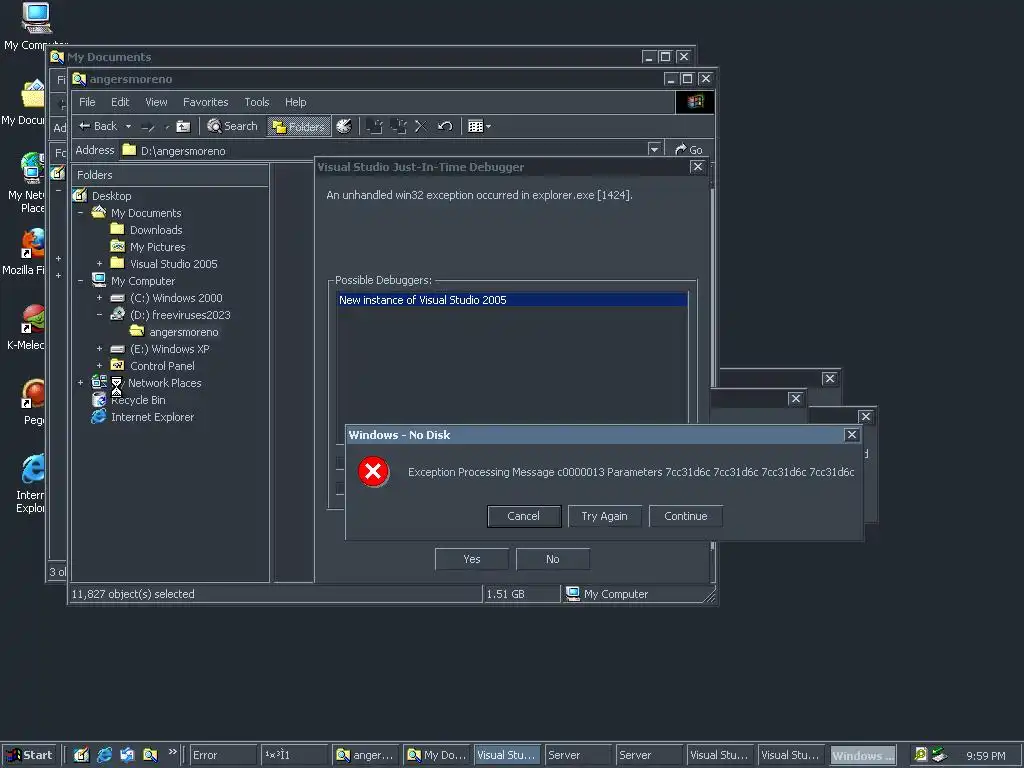Screen dimensions: 1024x768
Task: Expand the Network Places tree node
Action: [x=80, y=383]
